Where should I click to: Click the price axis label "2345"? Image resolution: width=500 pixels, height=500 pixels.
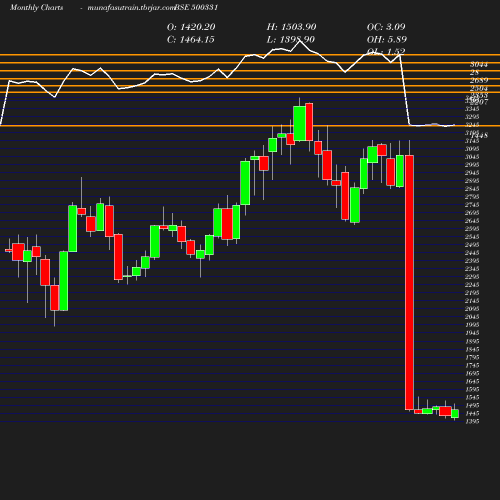pyautogui.click(x=472, y=269)
